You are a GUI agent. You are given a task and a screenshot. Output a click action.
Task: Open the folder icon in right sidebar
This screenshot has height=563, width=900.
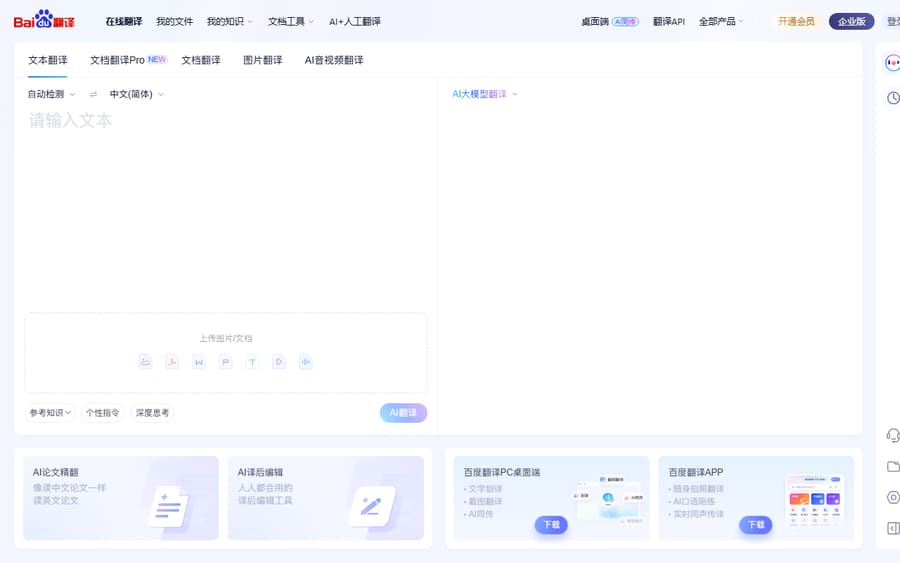click(893, 467)
